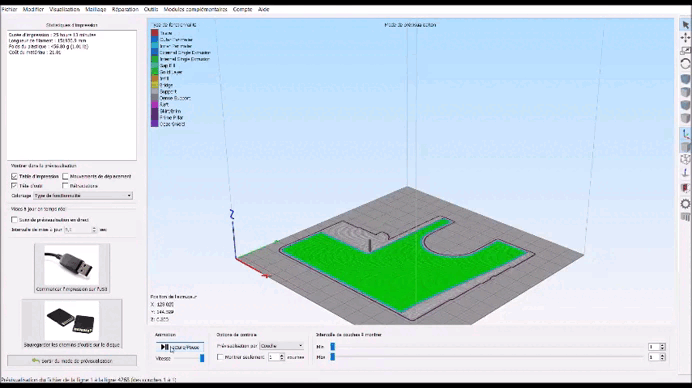Viewport: 692px width, 388px height.
Task: Open the Fichier menu
Action: pos(9,9)
